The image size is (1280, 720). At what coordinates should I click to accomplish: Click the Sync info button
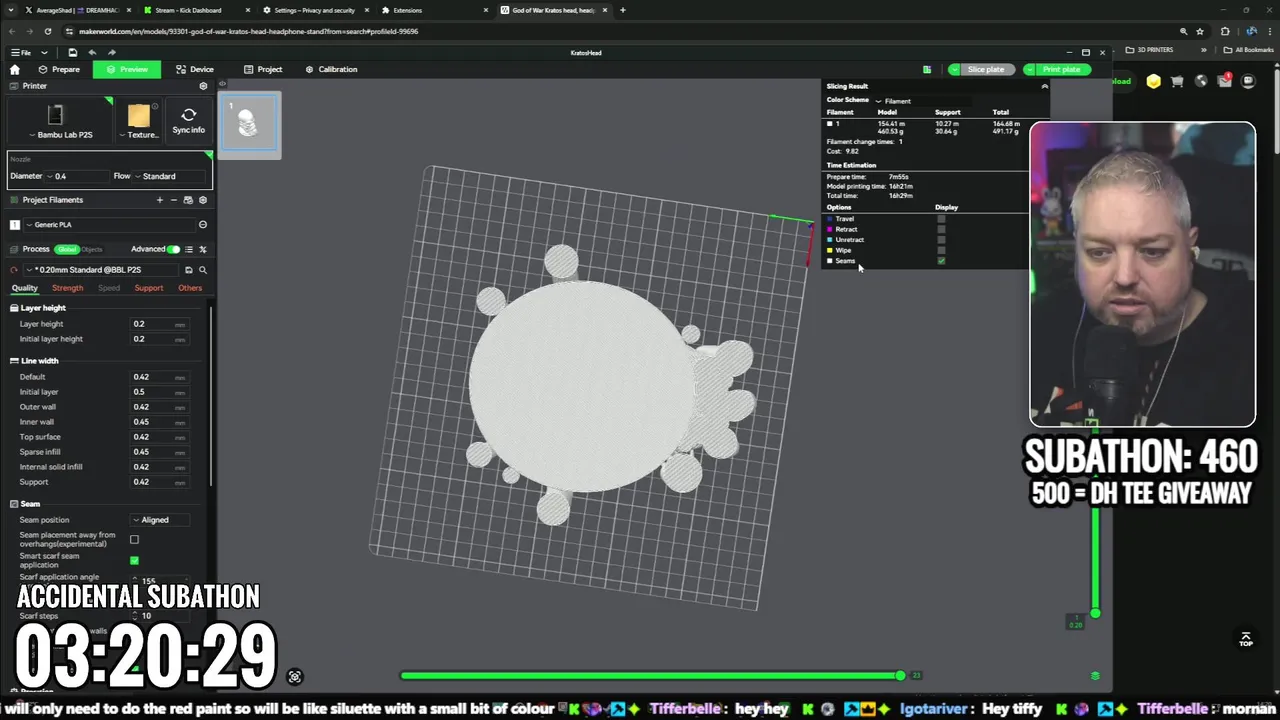pos(188,121)
